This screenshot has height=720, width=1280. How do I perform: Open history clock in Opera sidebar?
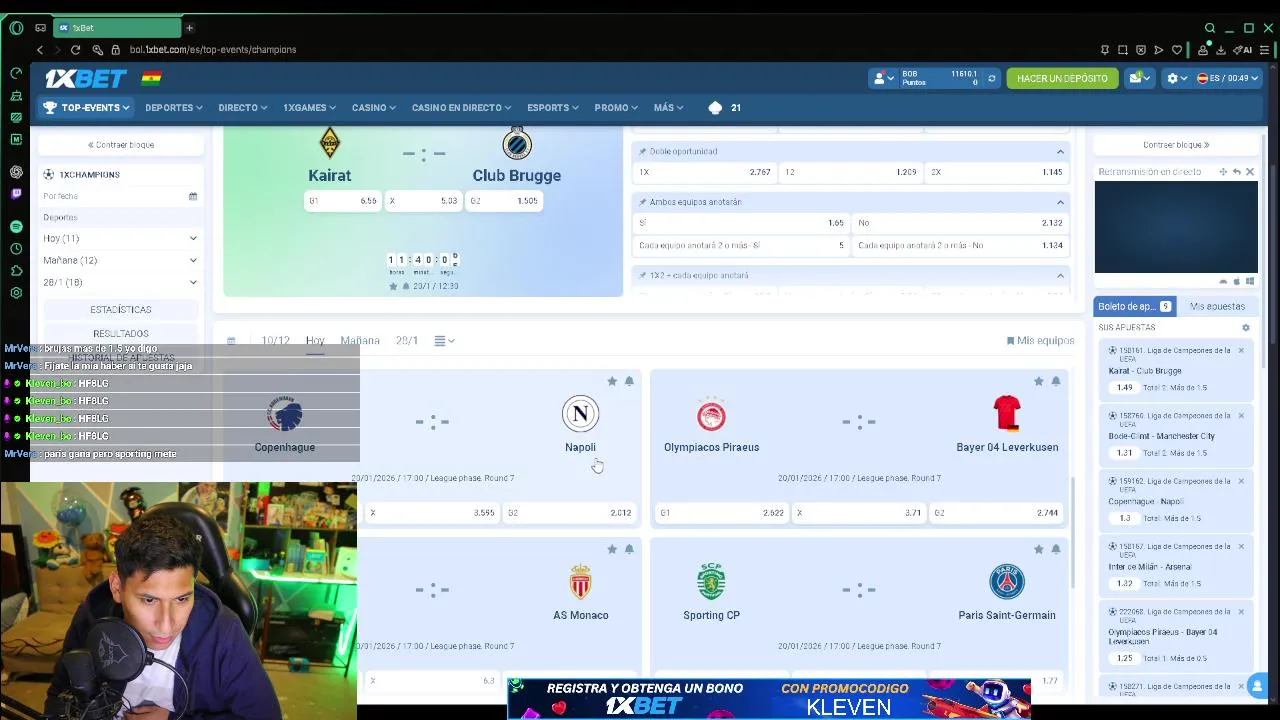pos(16,249)
